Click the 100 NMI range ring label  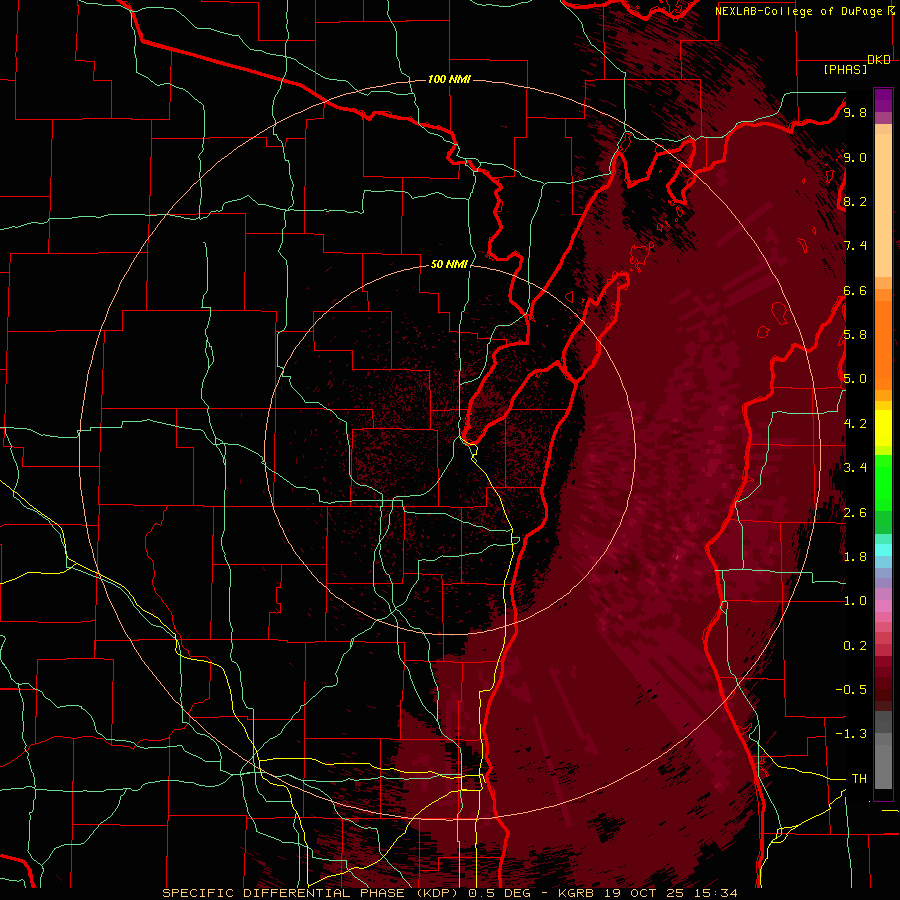449,79
